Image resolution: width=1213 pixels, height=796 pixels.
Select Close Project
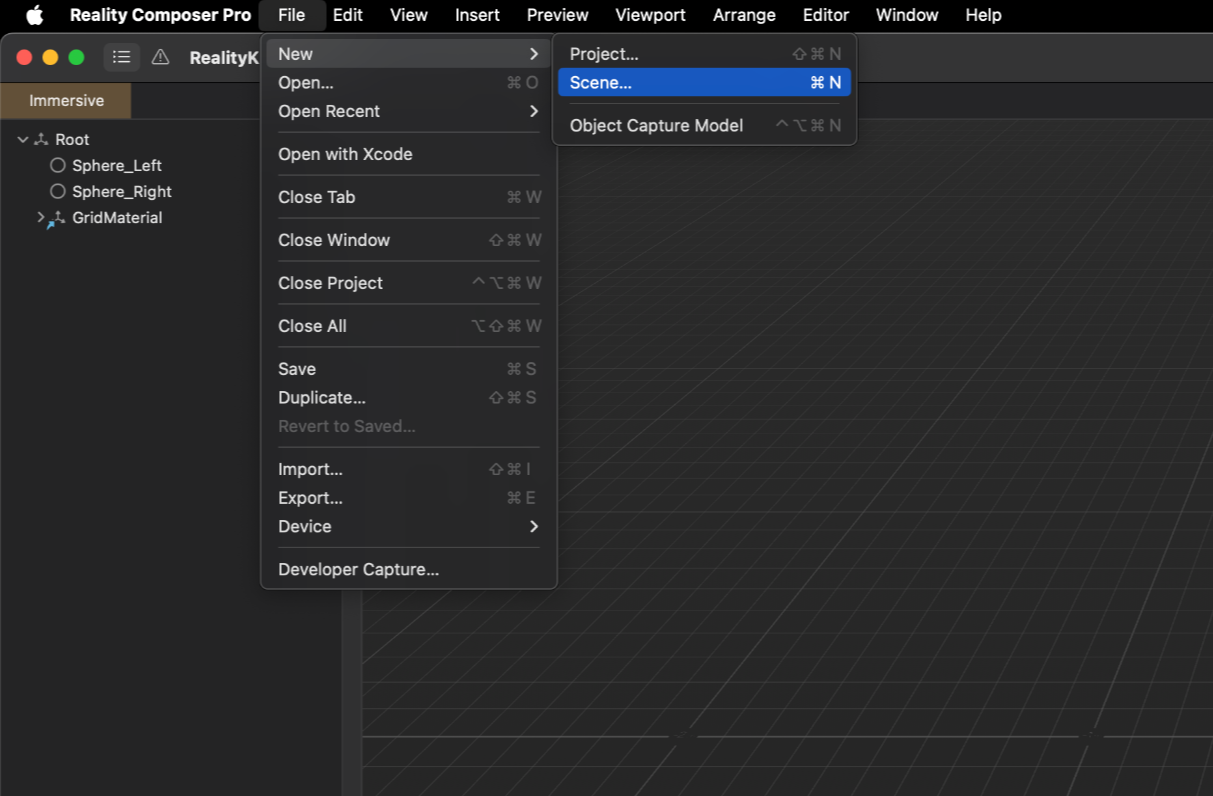pos(409,283)
